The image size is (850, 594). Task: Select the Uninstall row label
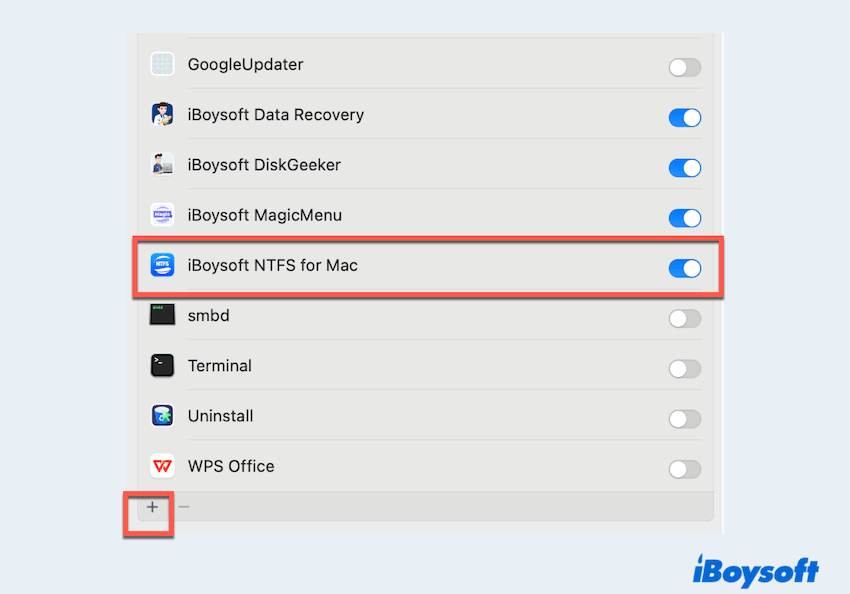[x=220, y=416]
